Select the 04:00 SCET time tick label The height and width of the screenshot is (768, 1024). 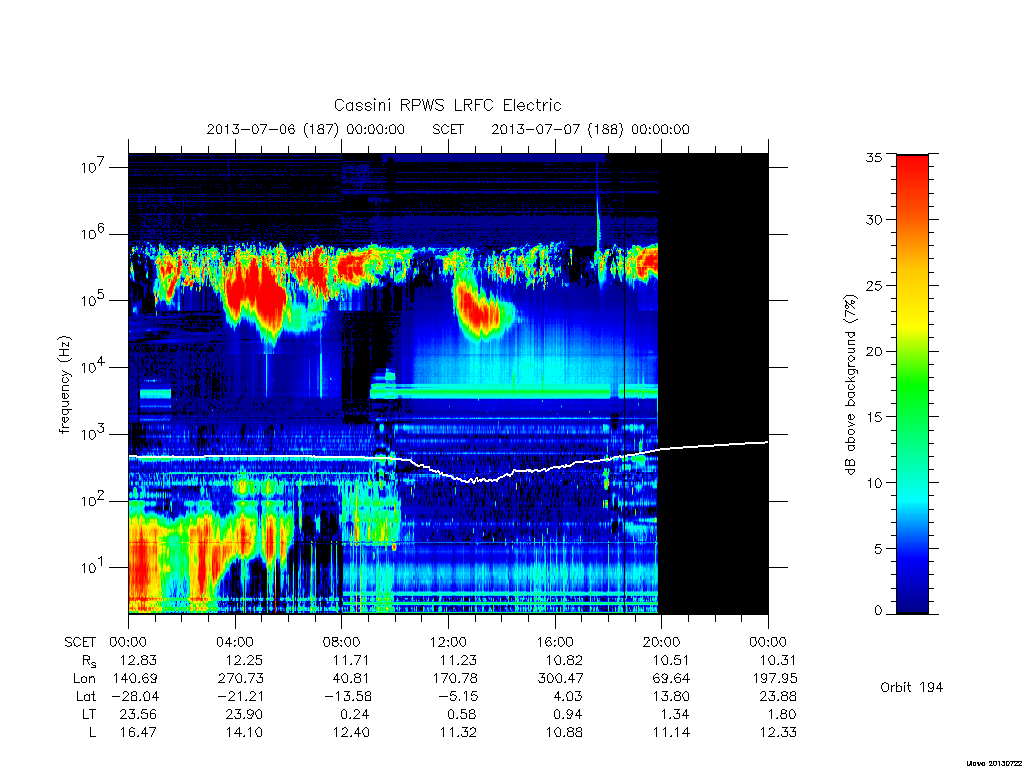(x=234, y=642)
